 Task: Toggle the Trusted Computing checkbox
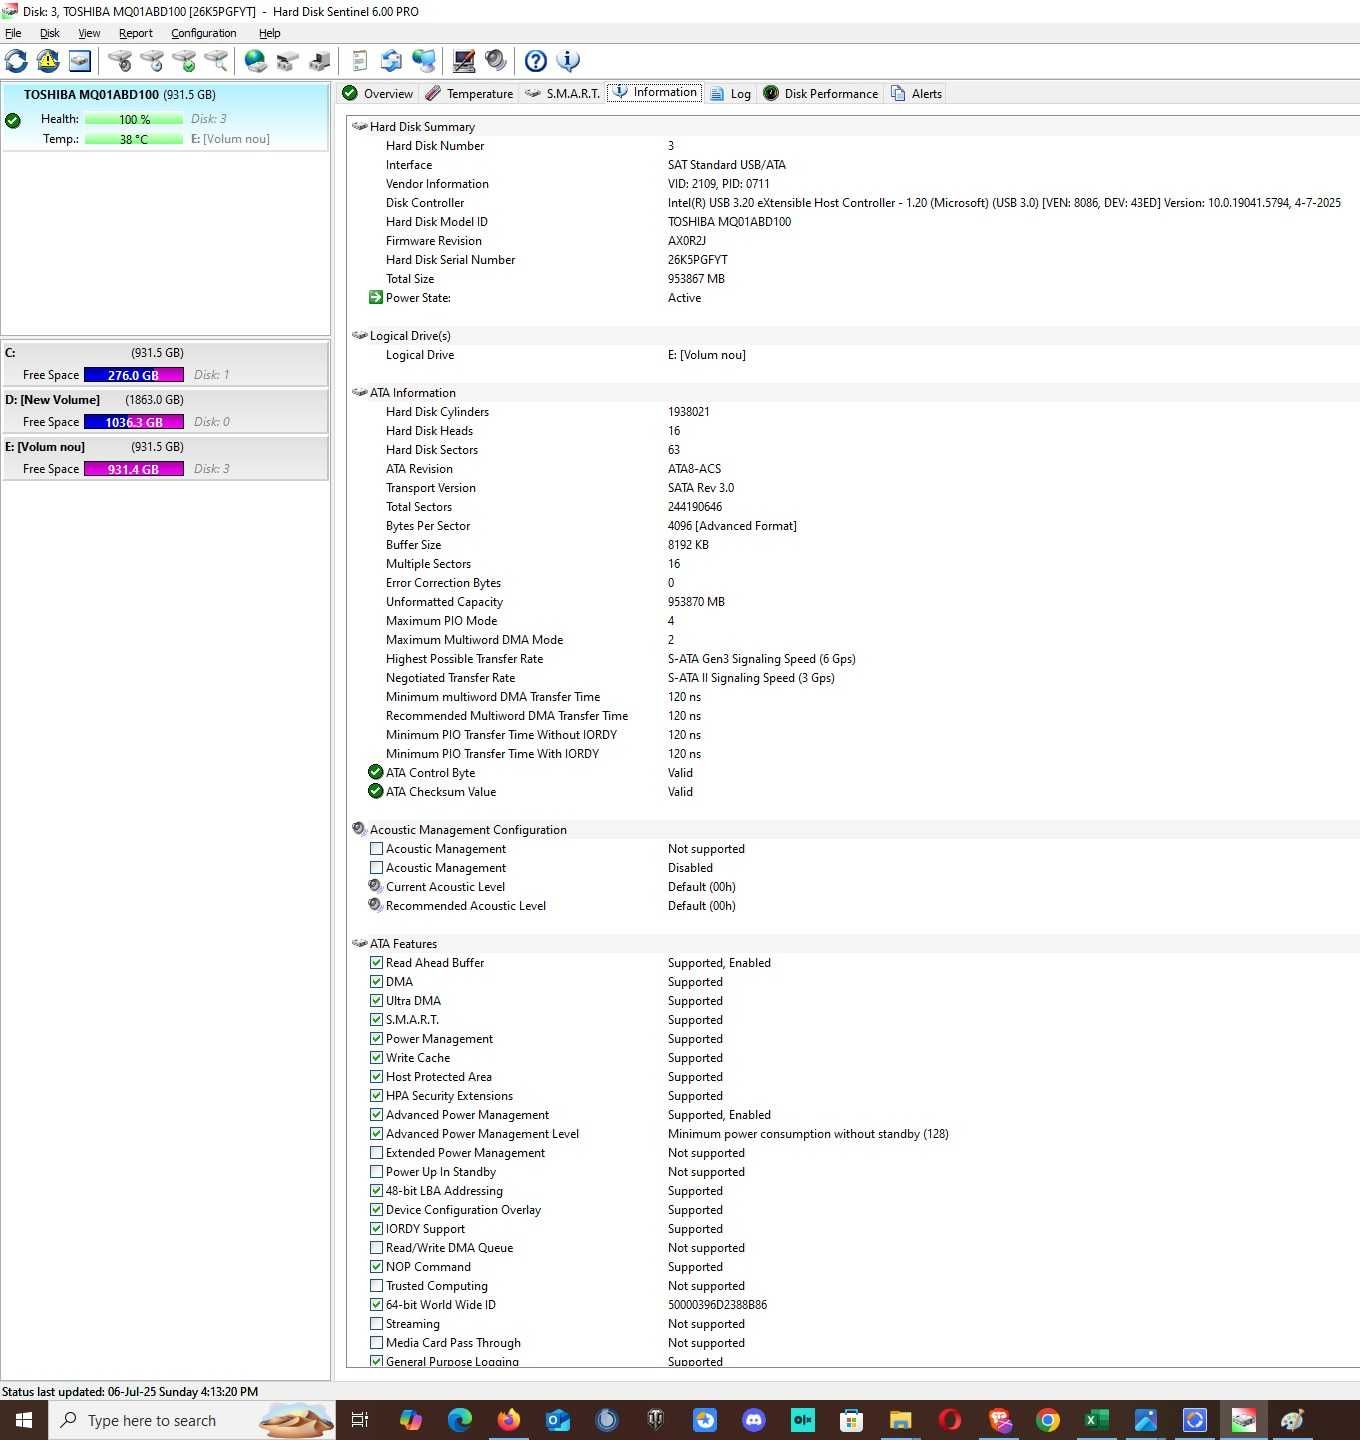[376, 1286]
